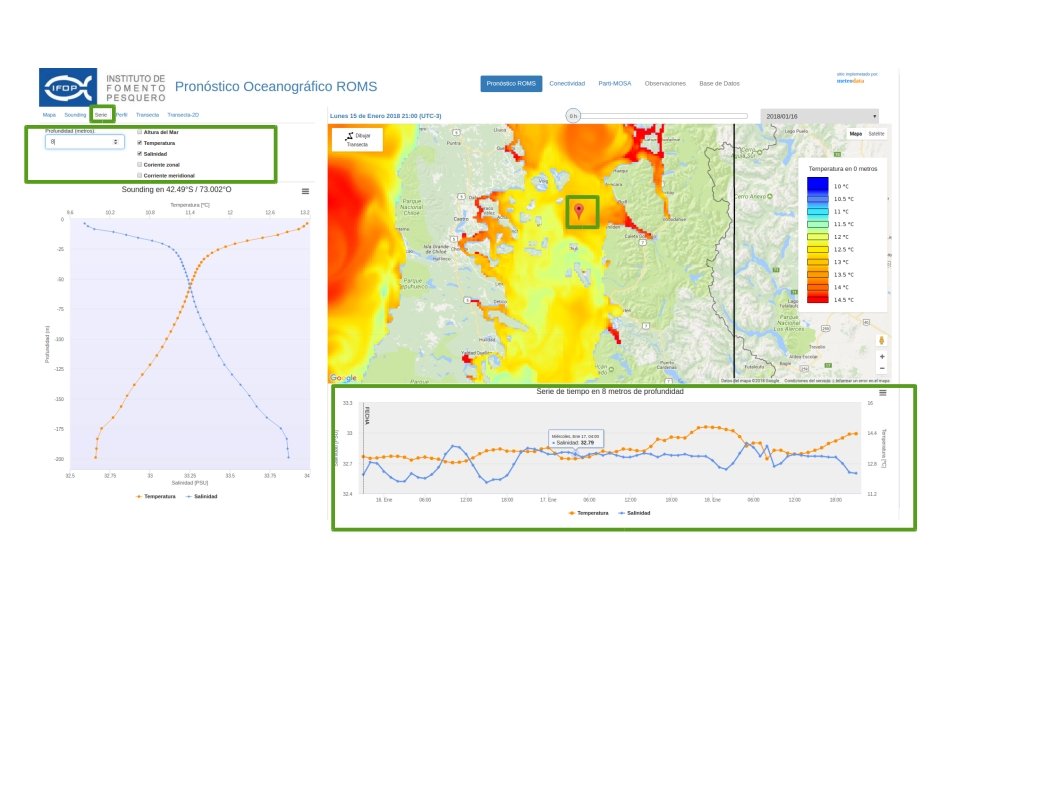Switch the map to Satélite view

[876, 133]
